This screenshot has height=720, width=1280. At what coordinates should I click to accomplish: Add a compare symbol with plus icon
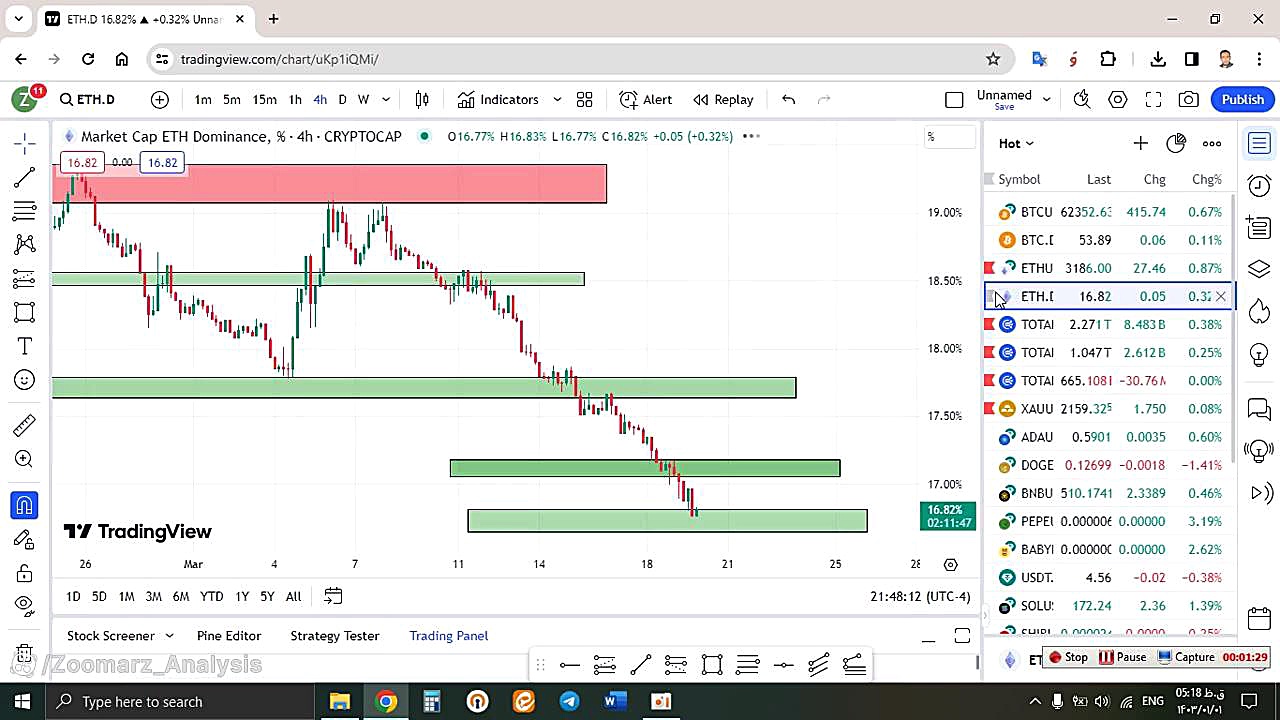pyautogui.click(x=160, y=99)
